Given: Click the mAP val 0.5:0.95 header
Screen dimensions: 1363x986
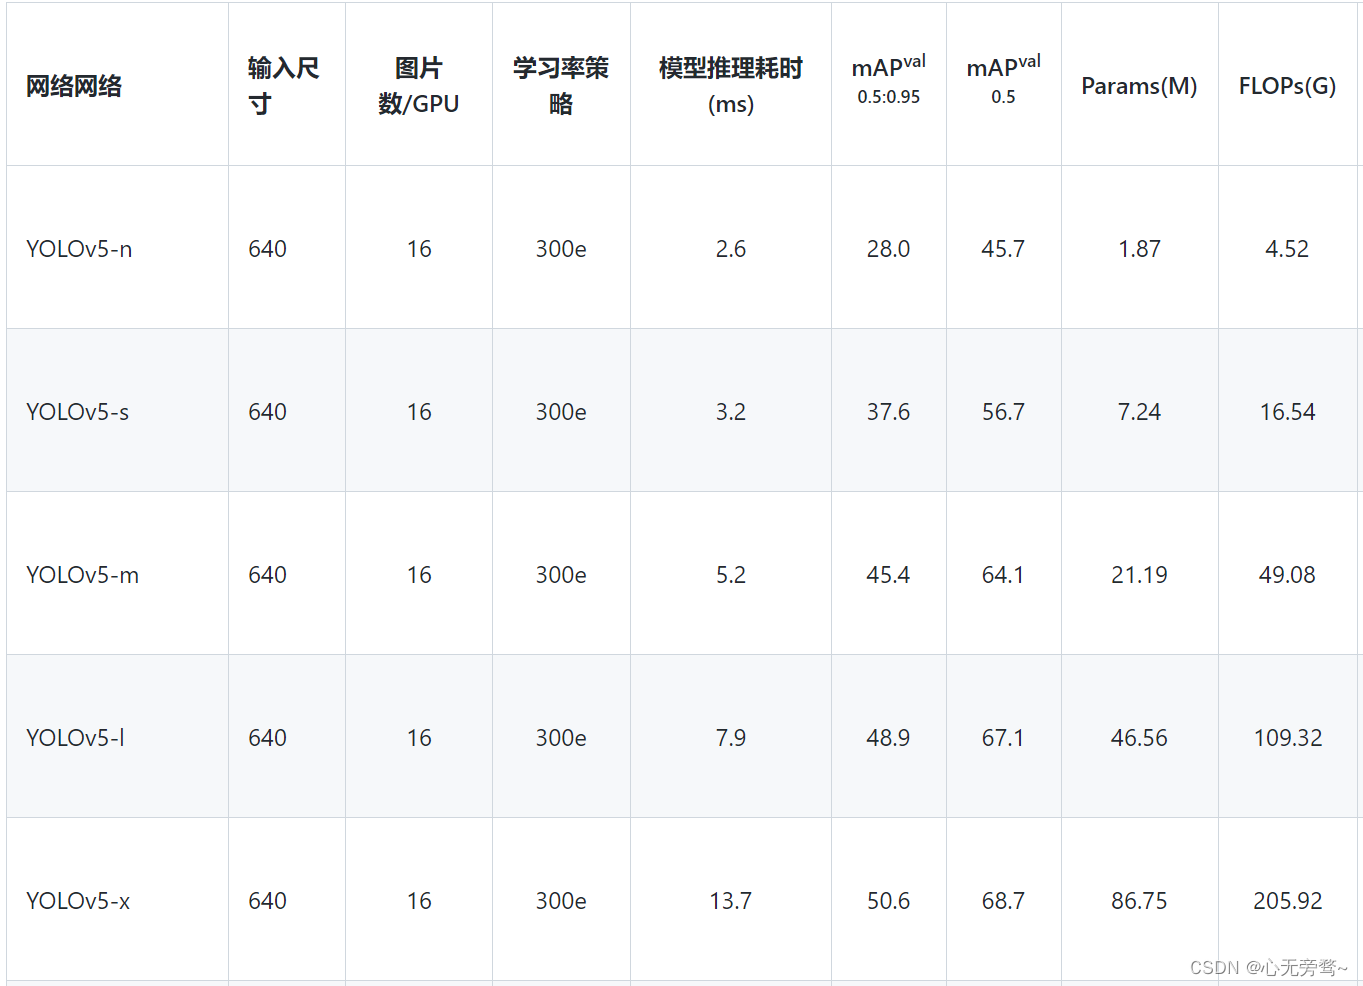Looking at the screenshot, I should [888, 80].
